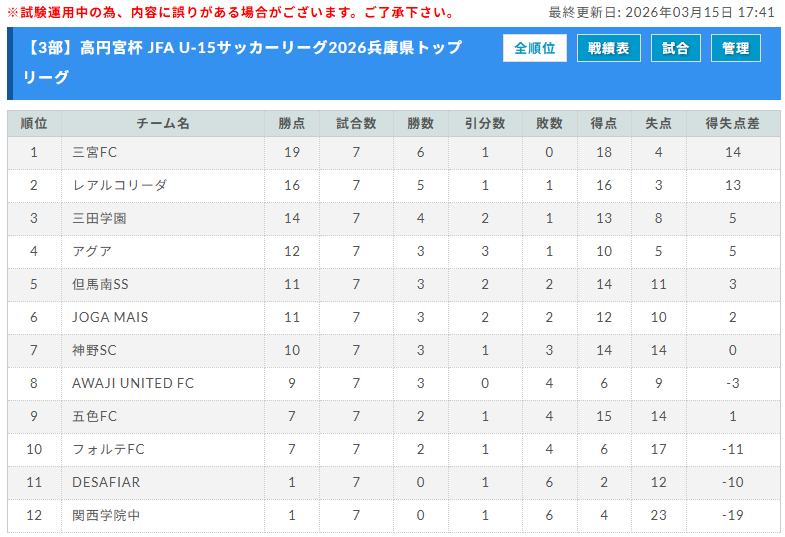Viewport: 785px width, 537px height.
Task: Click on JOGA MAIS team name
Action: click(x=110, y=317)
